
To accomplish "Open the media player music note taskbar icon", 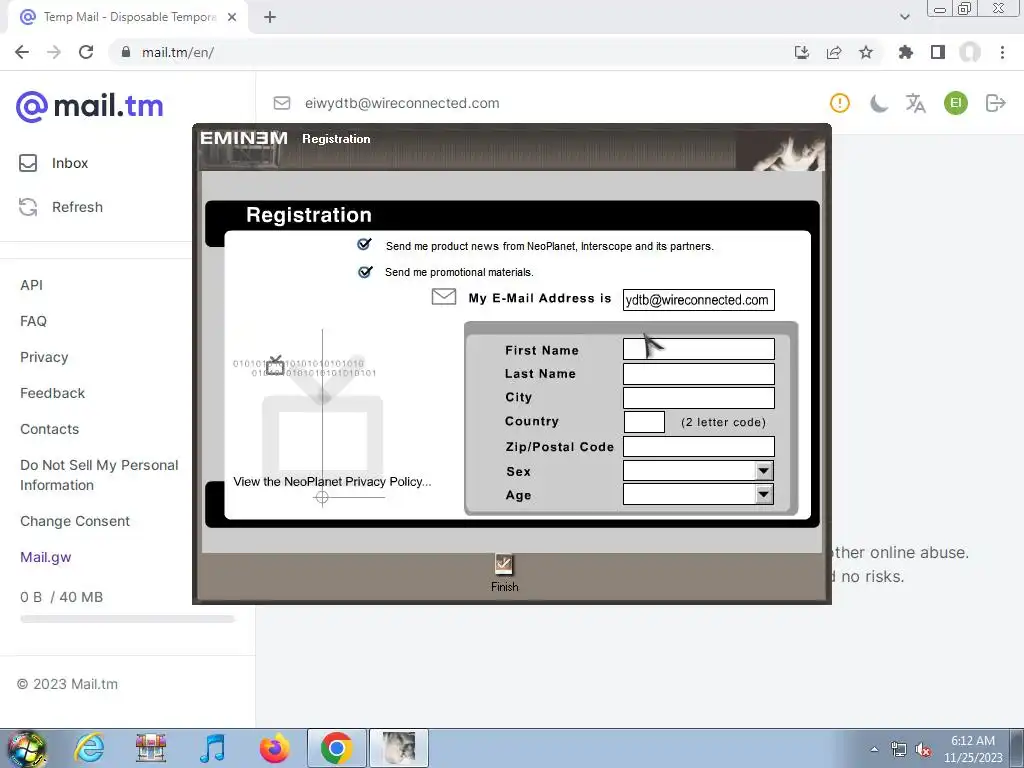I will (x=212, y=748).
